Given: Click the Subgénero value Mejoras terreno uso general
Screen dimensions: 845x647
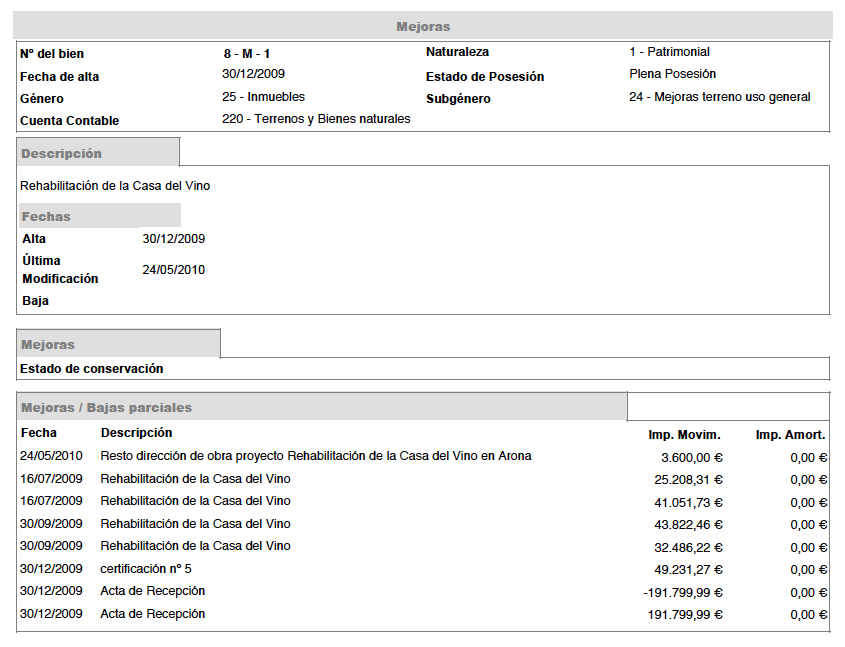Looking at the screenshot, I should point(719,97).
